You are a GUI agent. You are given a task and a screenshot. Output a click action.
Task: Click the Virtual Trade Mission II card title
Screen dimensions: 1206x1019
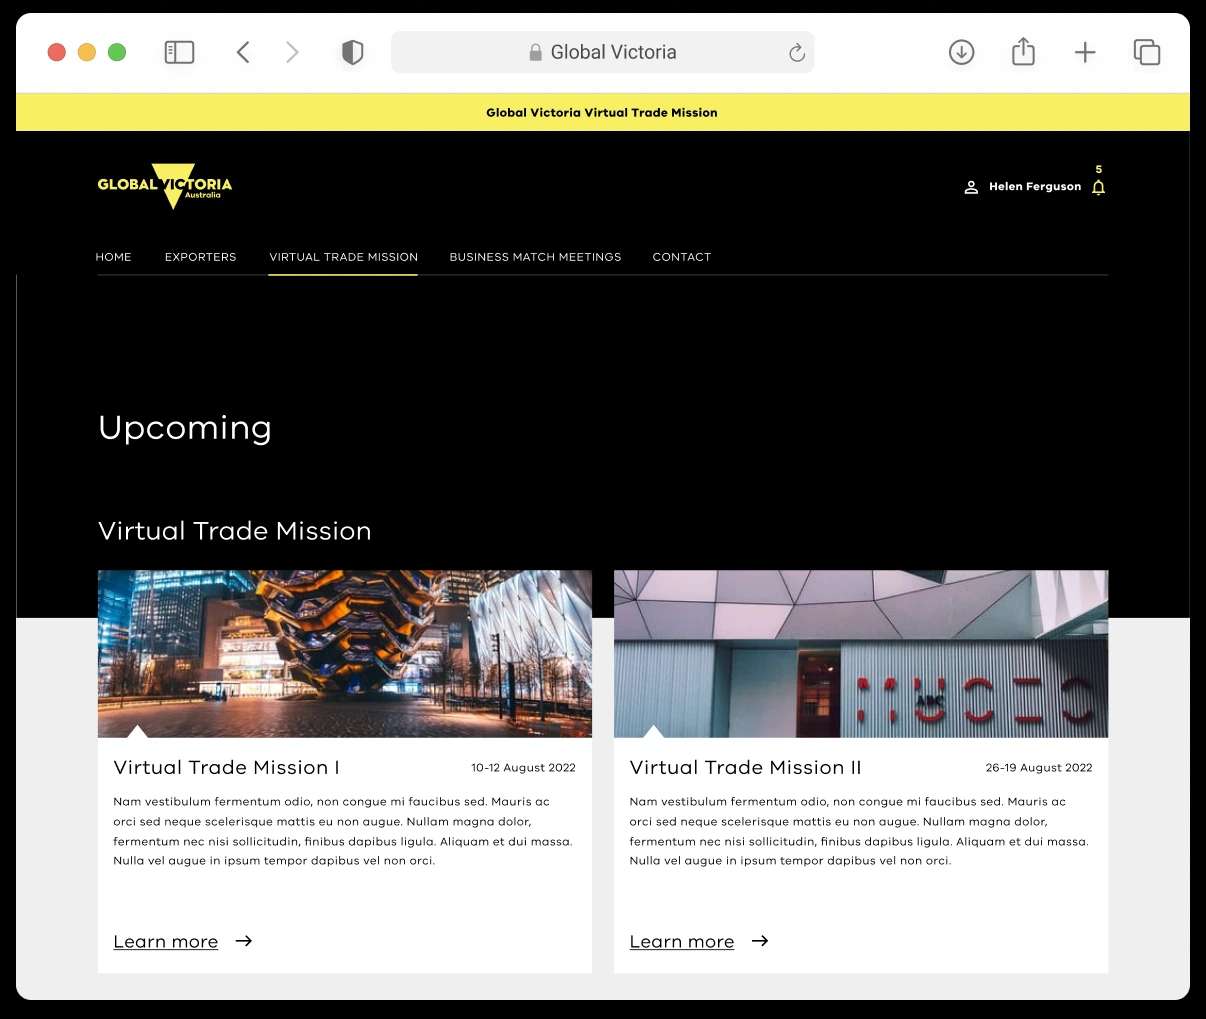pos(746,768)
